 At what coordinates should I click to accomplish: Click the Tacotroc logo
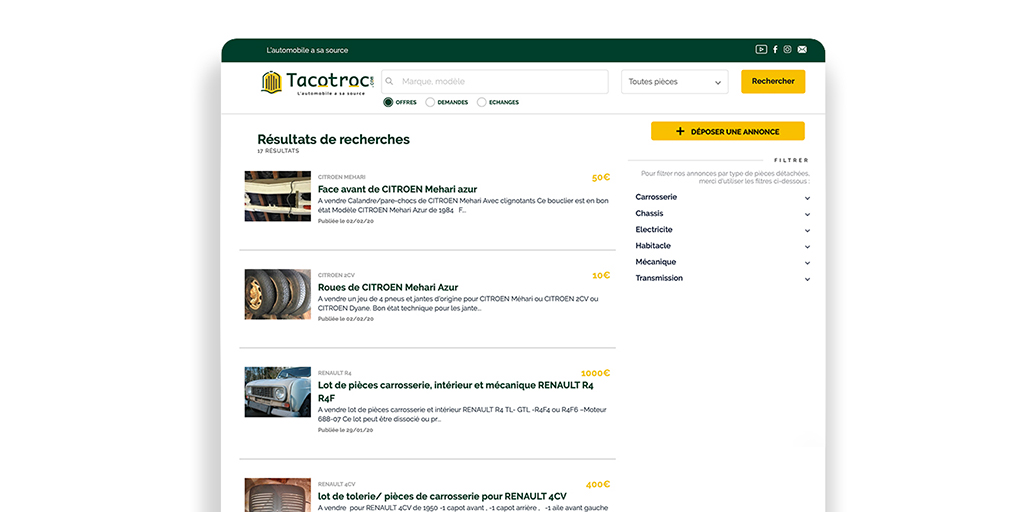click(317, 83)
